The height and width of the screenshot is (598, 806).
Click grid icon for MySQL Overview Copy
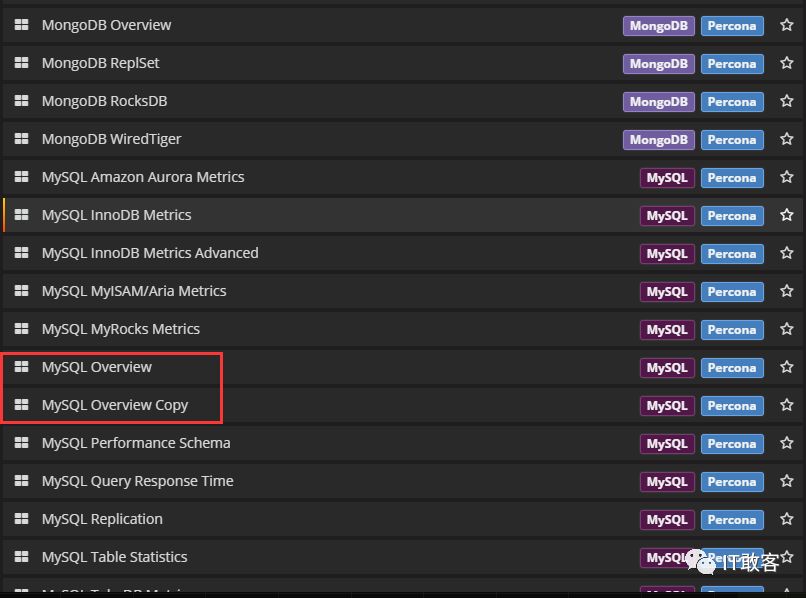22,405
